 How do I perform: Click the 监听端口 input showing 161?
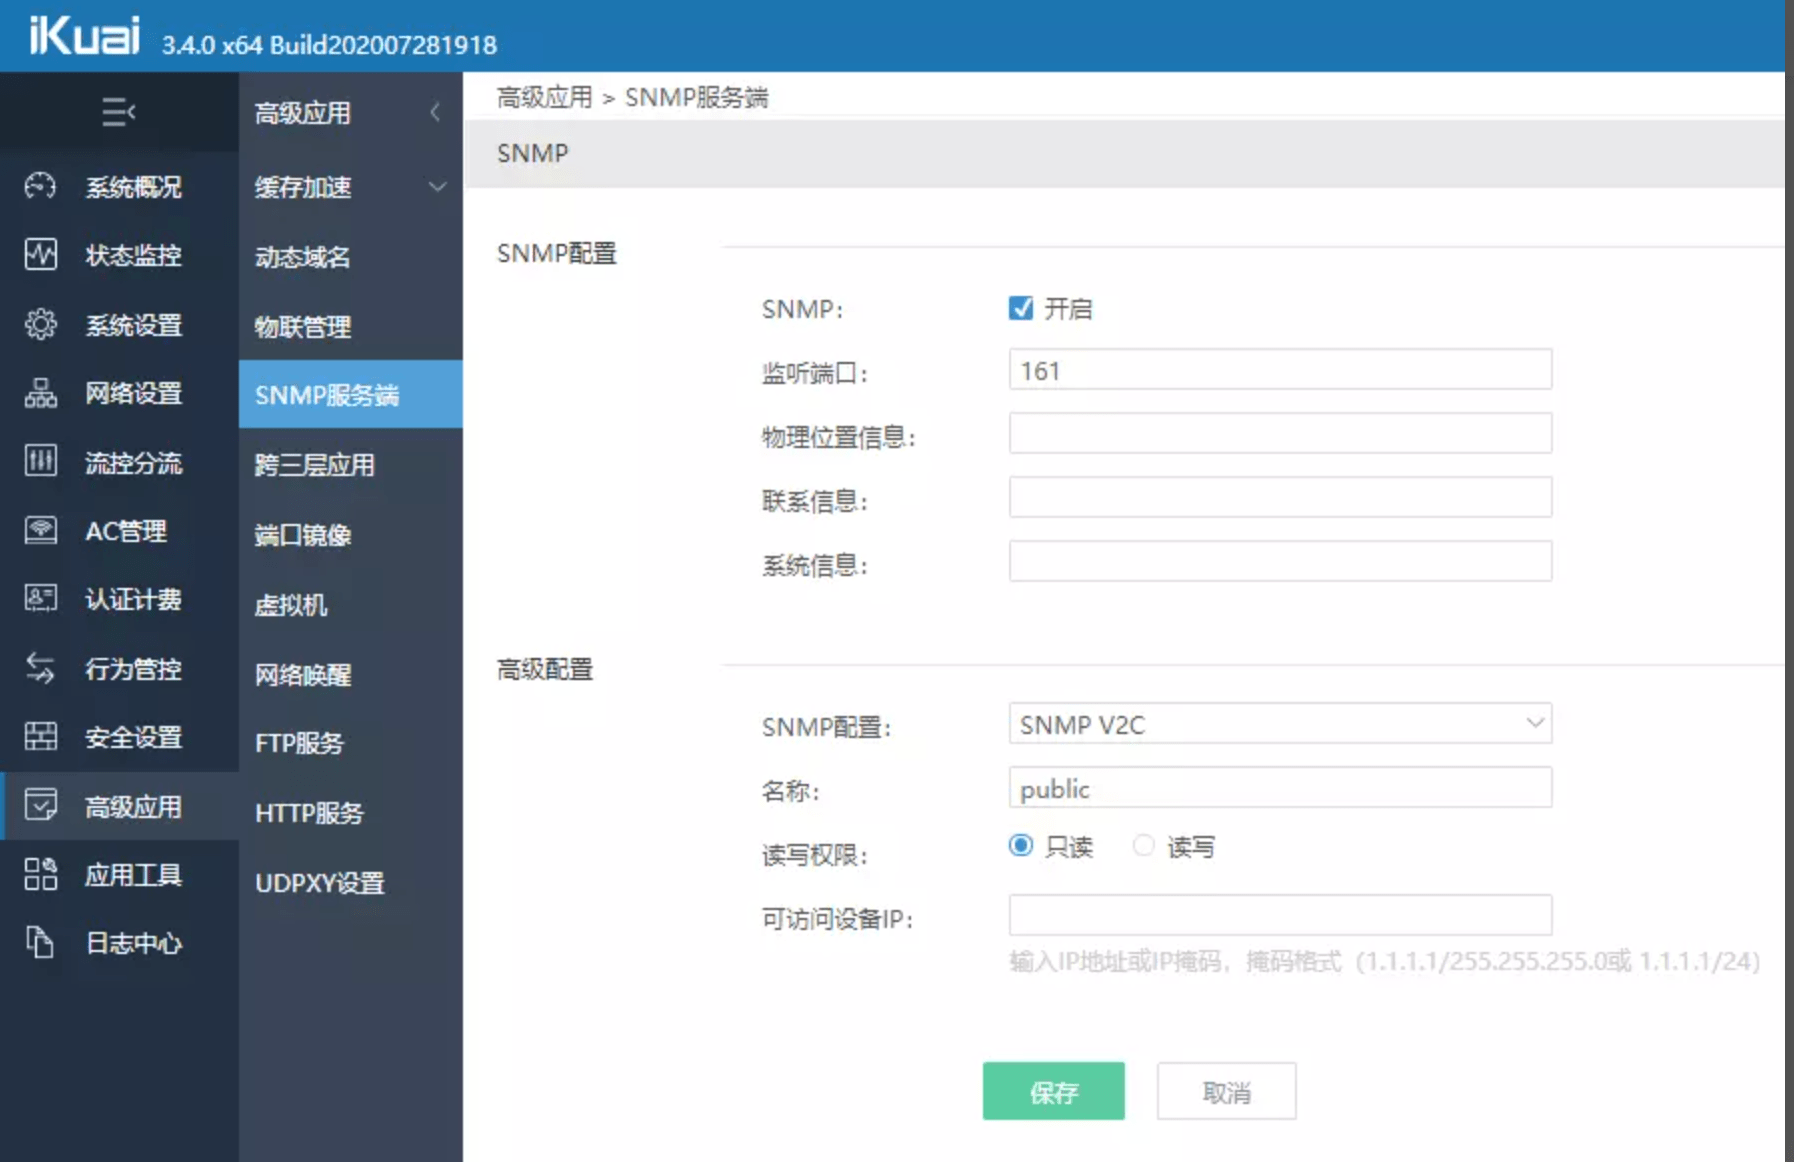coord(1280,370)
